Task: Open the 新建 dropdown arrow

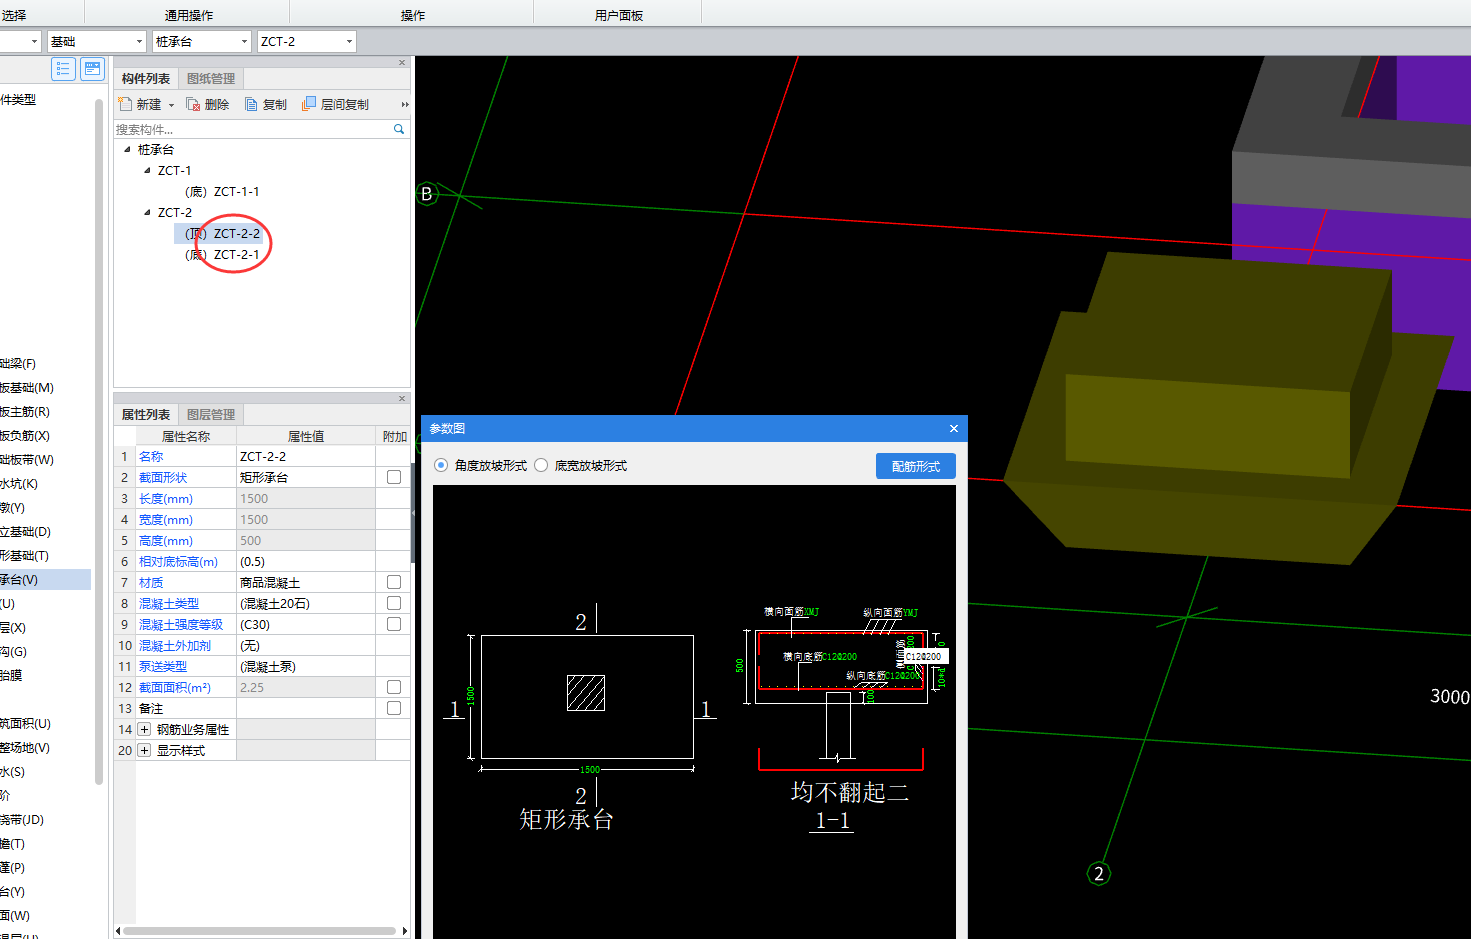Action: click(171, 105)
